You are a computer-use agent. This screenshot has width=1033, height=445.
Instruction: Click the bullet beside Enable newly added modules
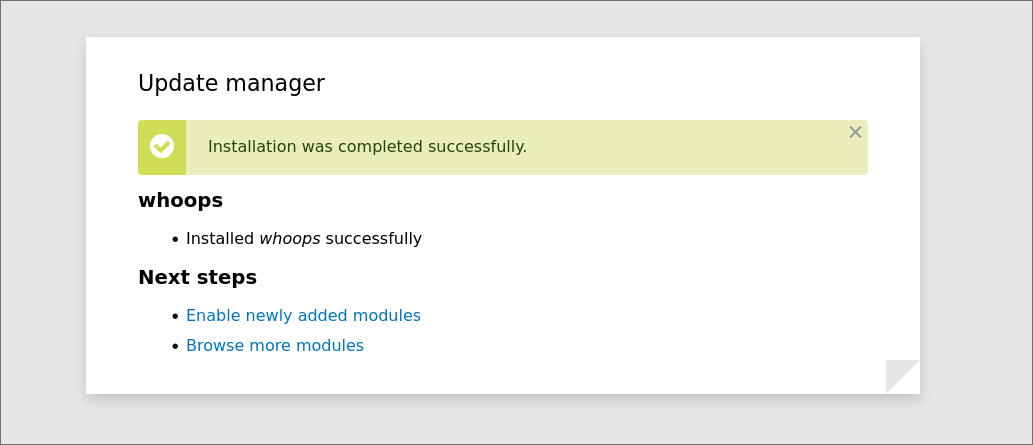point(175,317)
